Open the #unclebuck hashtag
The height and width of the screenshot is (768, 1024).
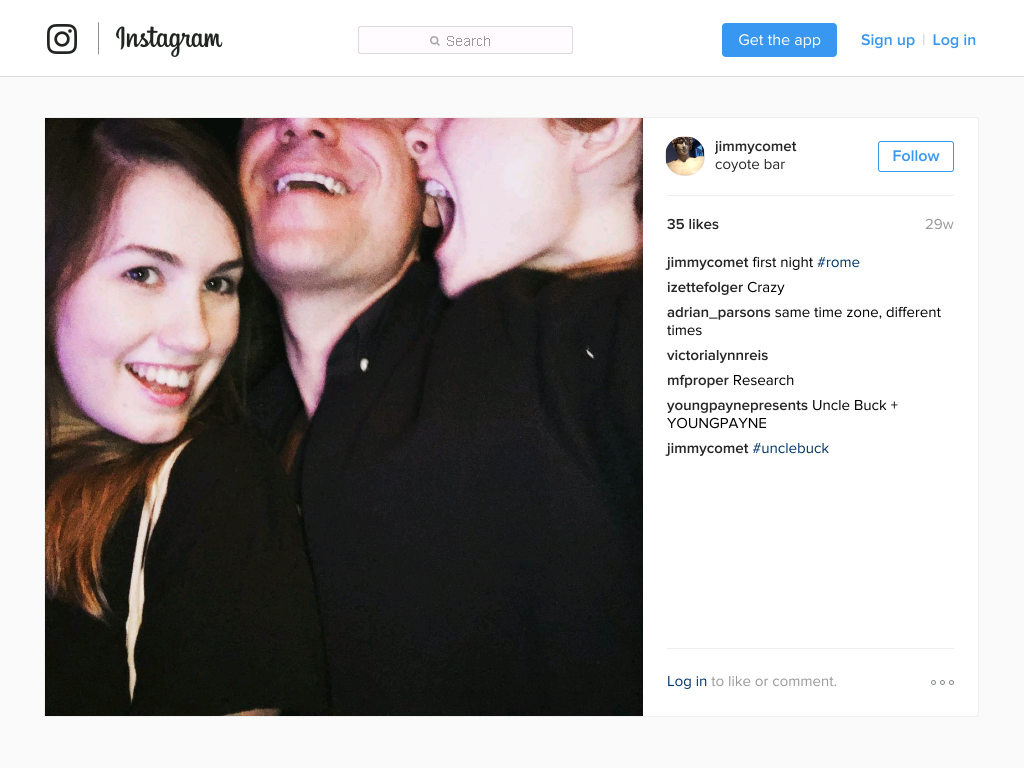tap(790, 448)
